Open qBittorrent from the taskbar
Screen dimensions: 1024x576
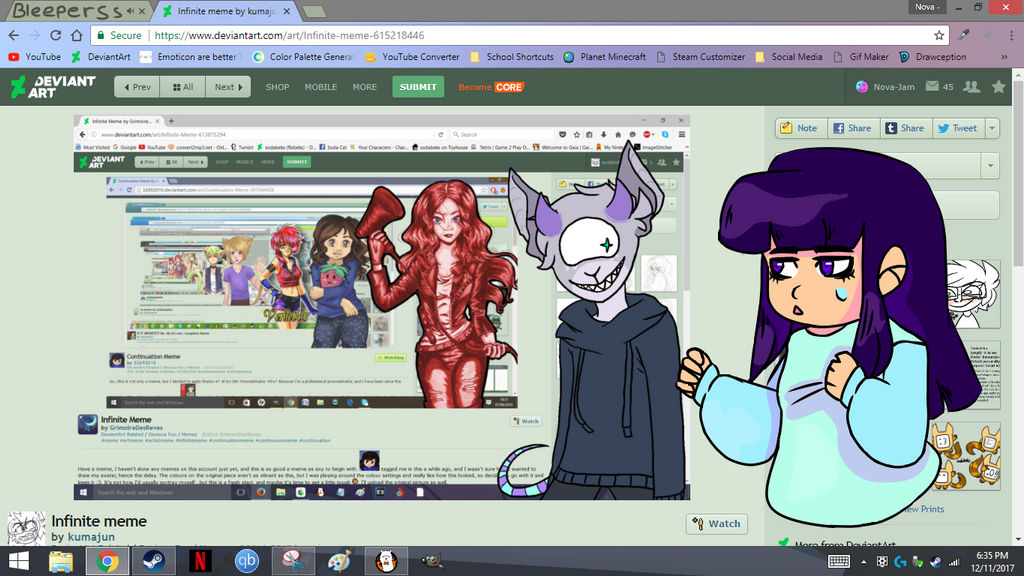pyautogui.click(x=246, y=561)
